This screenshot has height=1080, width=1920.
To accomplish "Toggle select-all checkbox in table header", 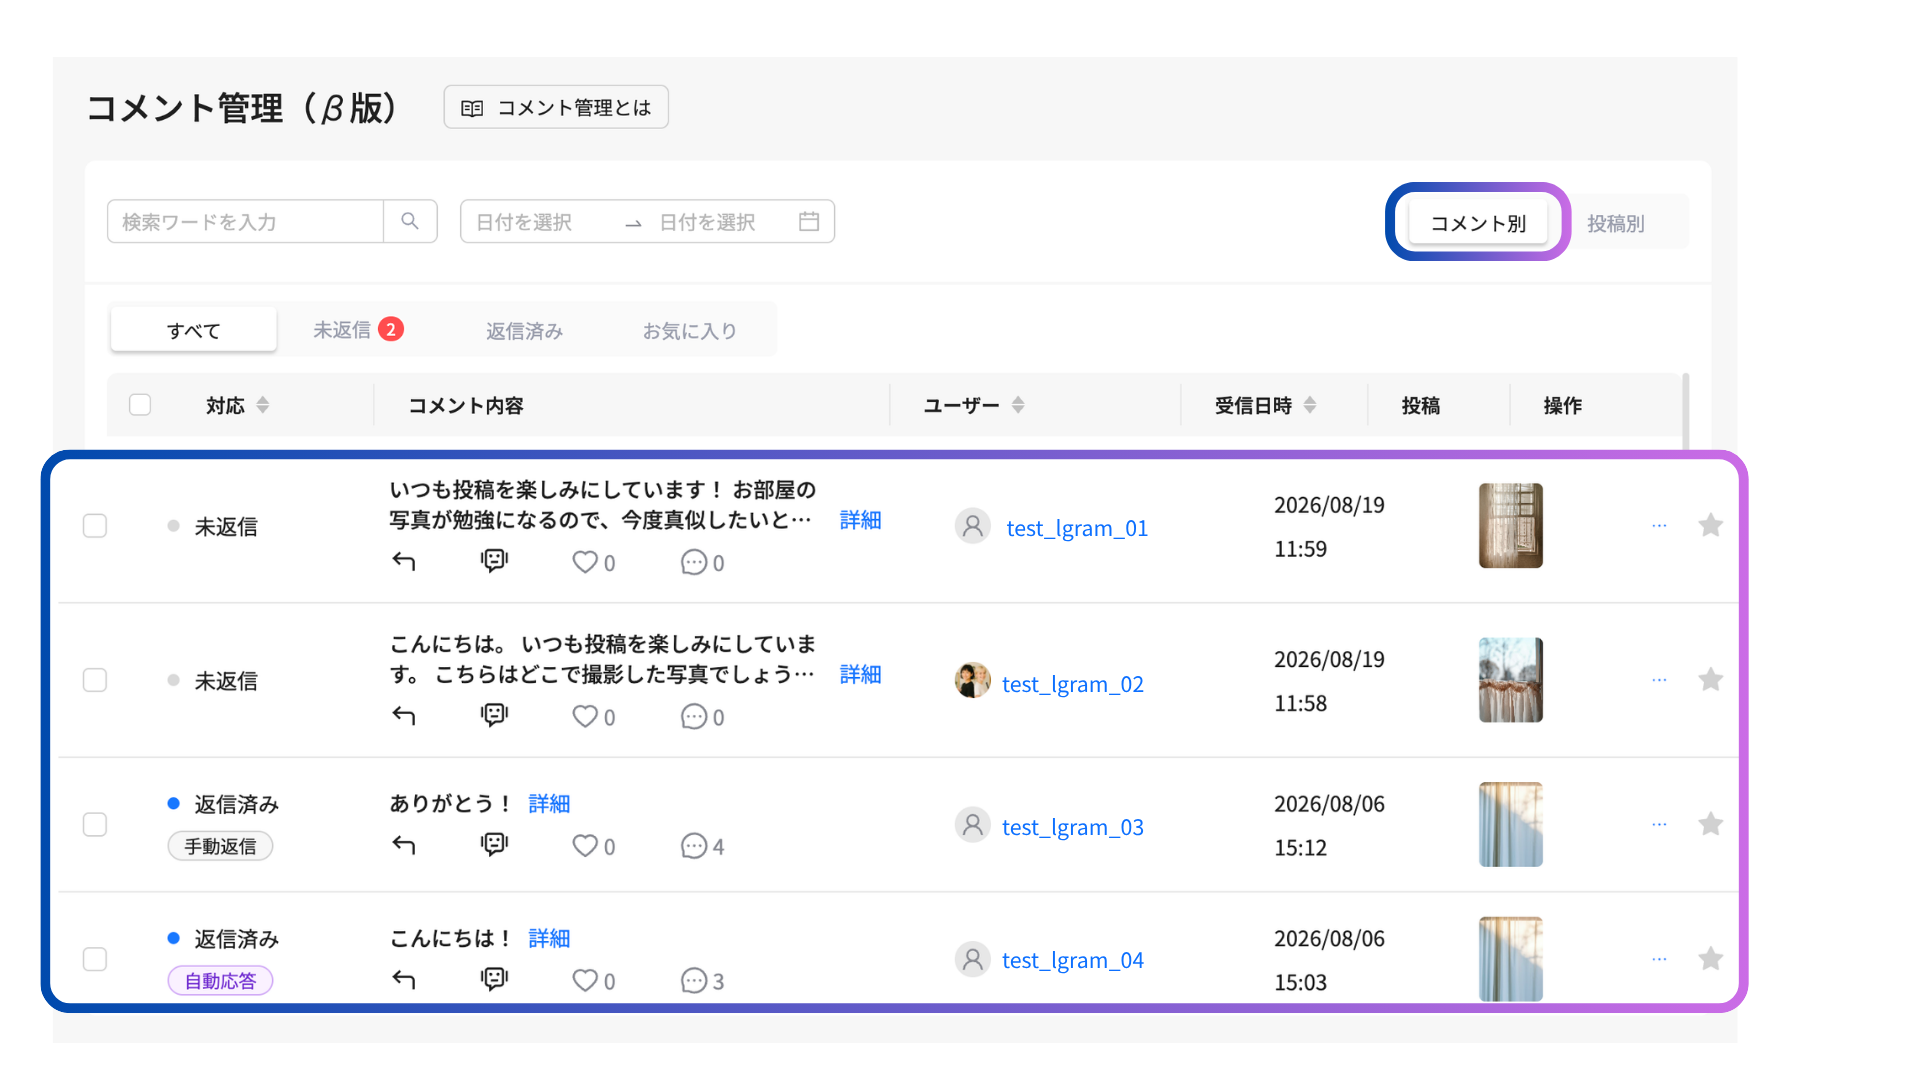I will coord(140,405).
